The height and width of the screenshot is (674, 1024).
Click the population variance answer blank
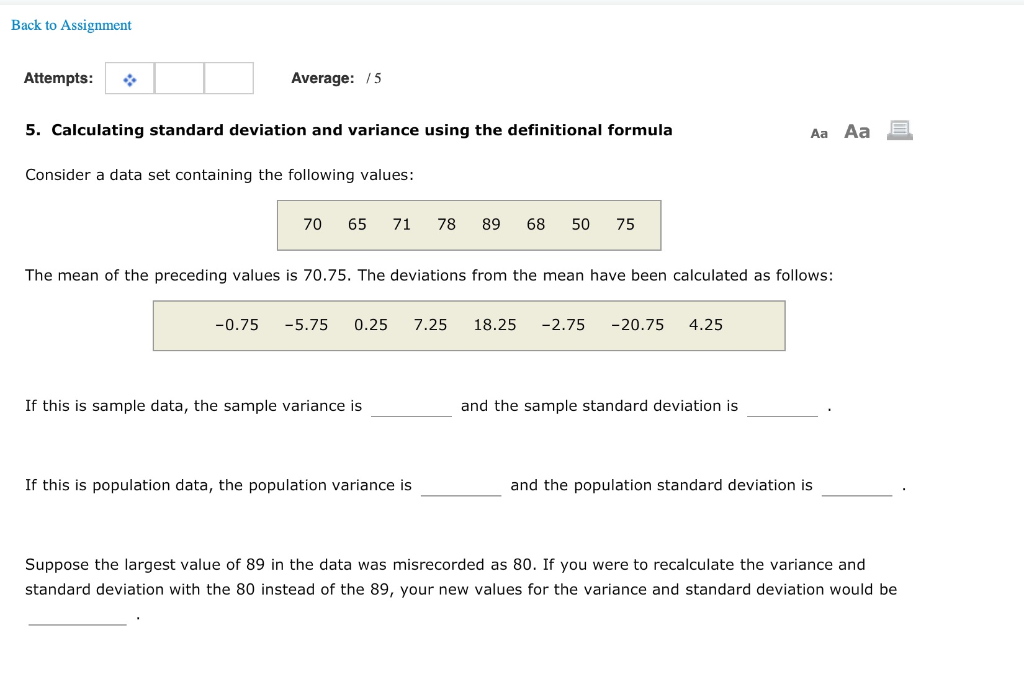point(461,487)
